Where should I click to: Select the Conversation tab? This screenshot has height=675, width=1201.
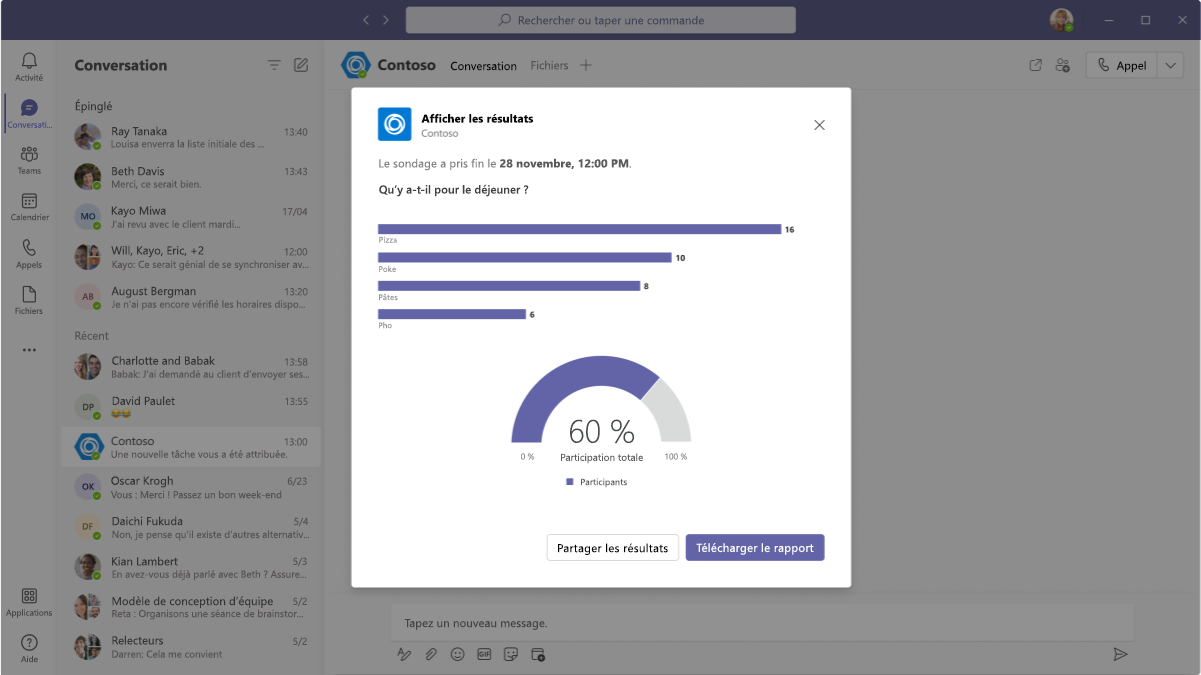483,66
